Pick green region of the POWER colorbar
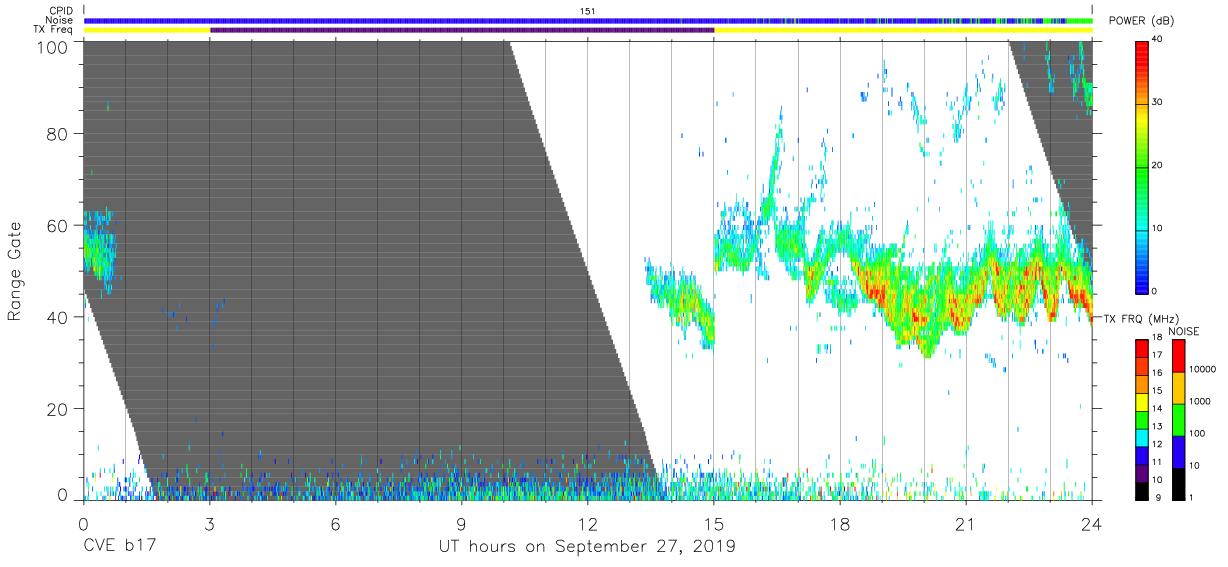The height and width of the screenshot is (567, 1228). pos(1142,170)
